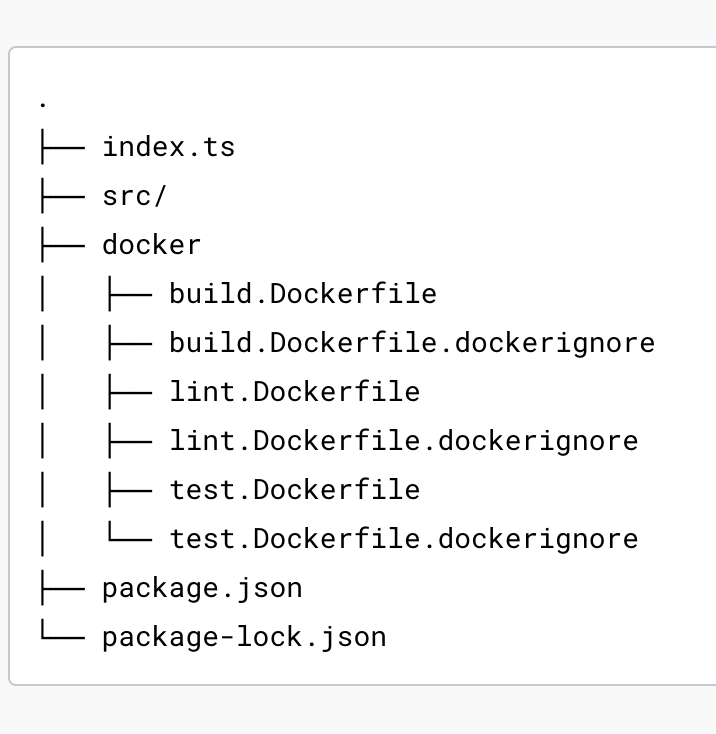Screen dimensions: 716x734
Task: Click the branch connector before build.Dockerfile
Action: pos(128,294)
